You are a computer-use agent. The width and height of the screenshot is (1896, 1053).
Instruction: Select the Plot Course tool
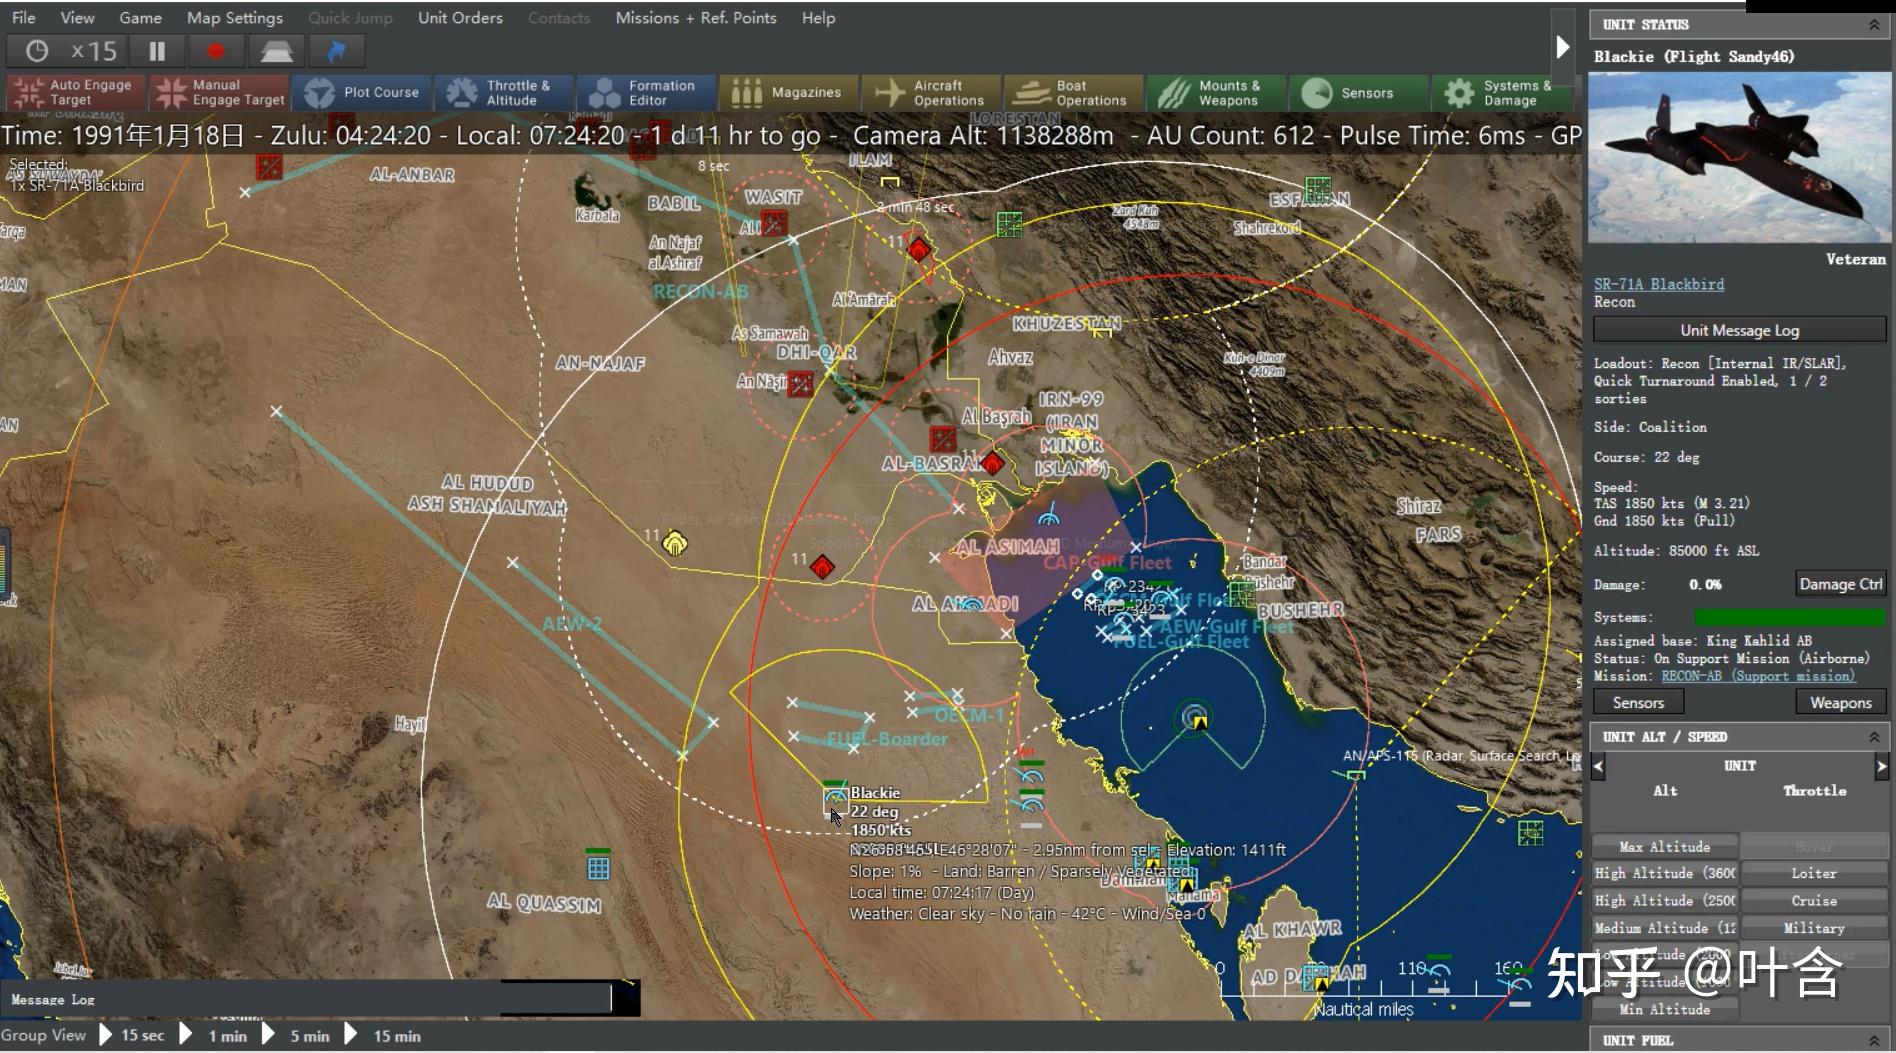point(362,92)
